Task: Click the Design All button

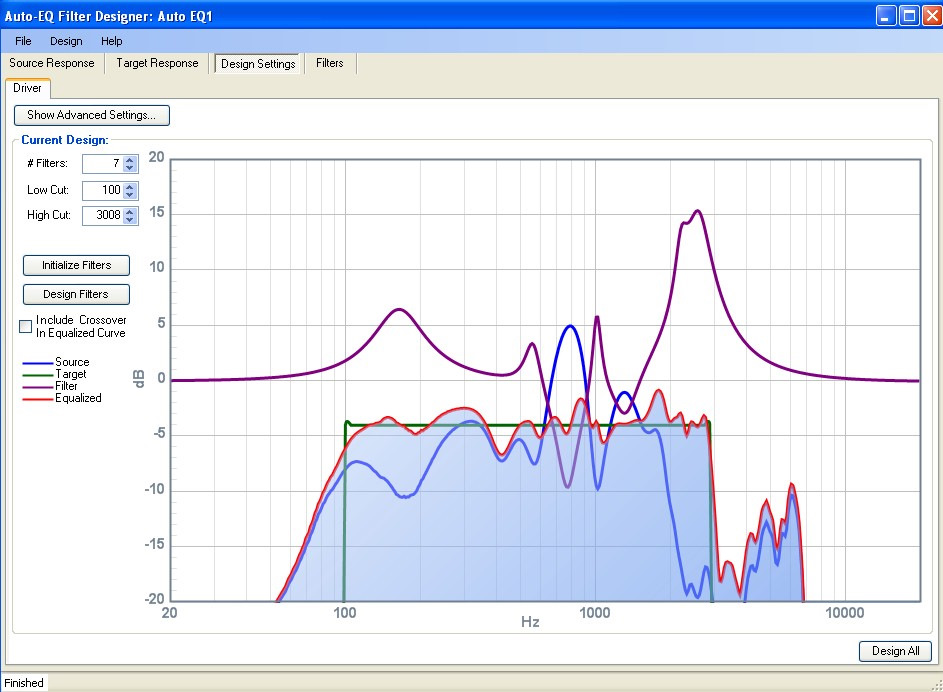Action: pyautogui.click(x=895, y=651)
